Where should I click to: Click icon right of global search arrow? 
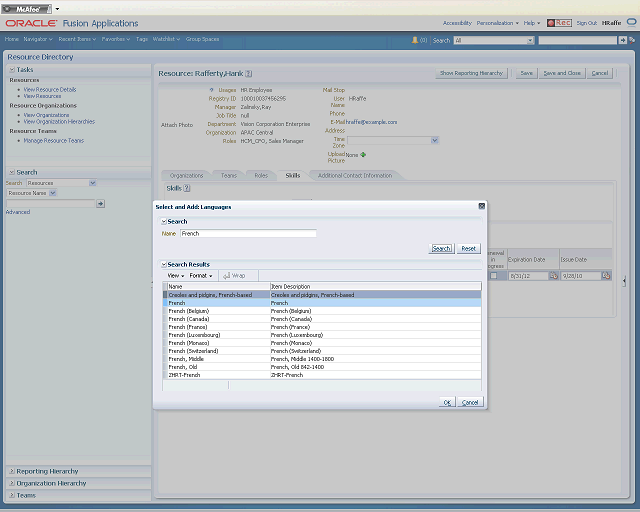(632, 40)
